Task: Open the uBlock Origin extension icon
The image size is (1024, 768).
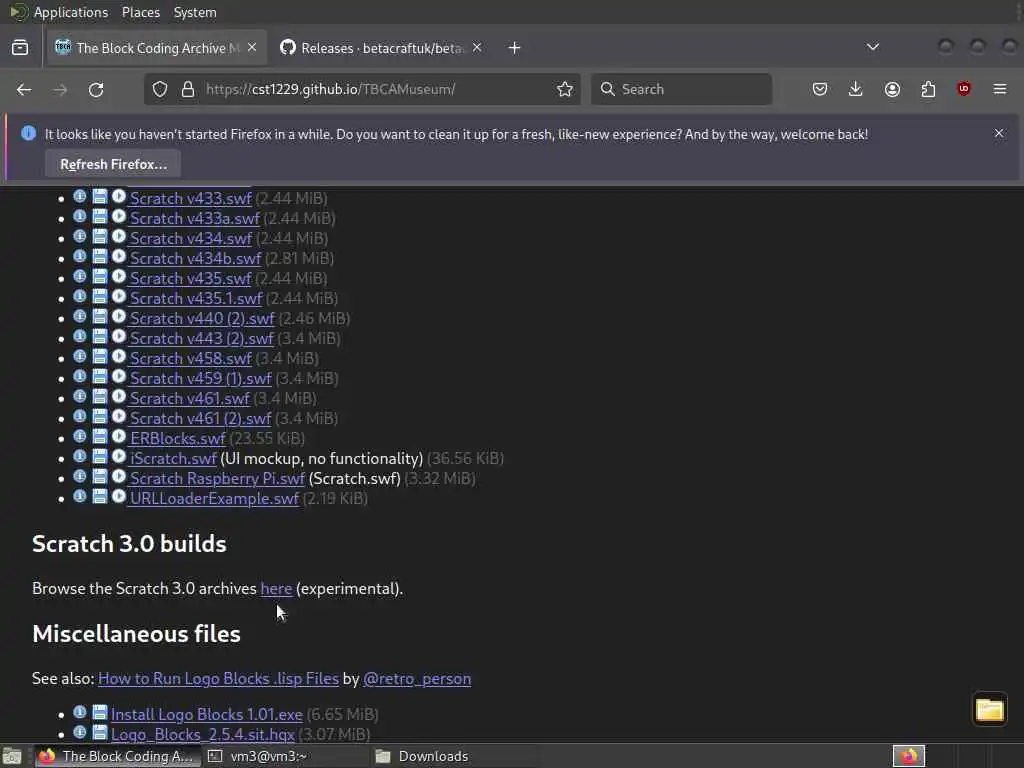Action: click(x=963, y=89)
